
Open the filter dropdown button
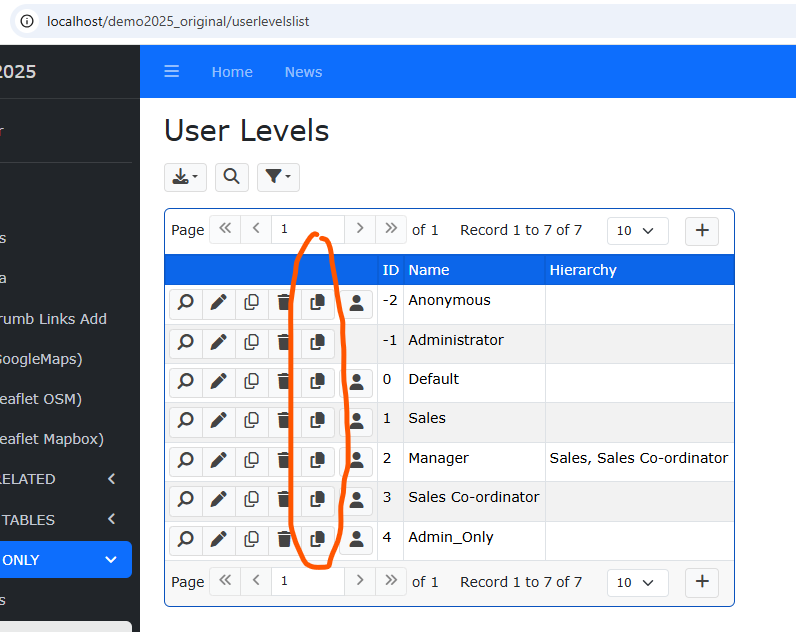pos(278,177)
